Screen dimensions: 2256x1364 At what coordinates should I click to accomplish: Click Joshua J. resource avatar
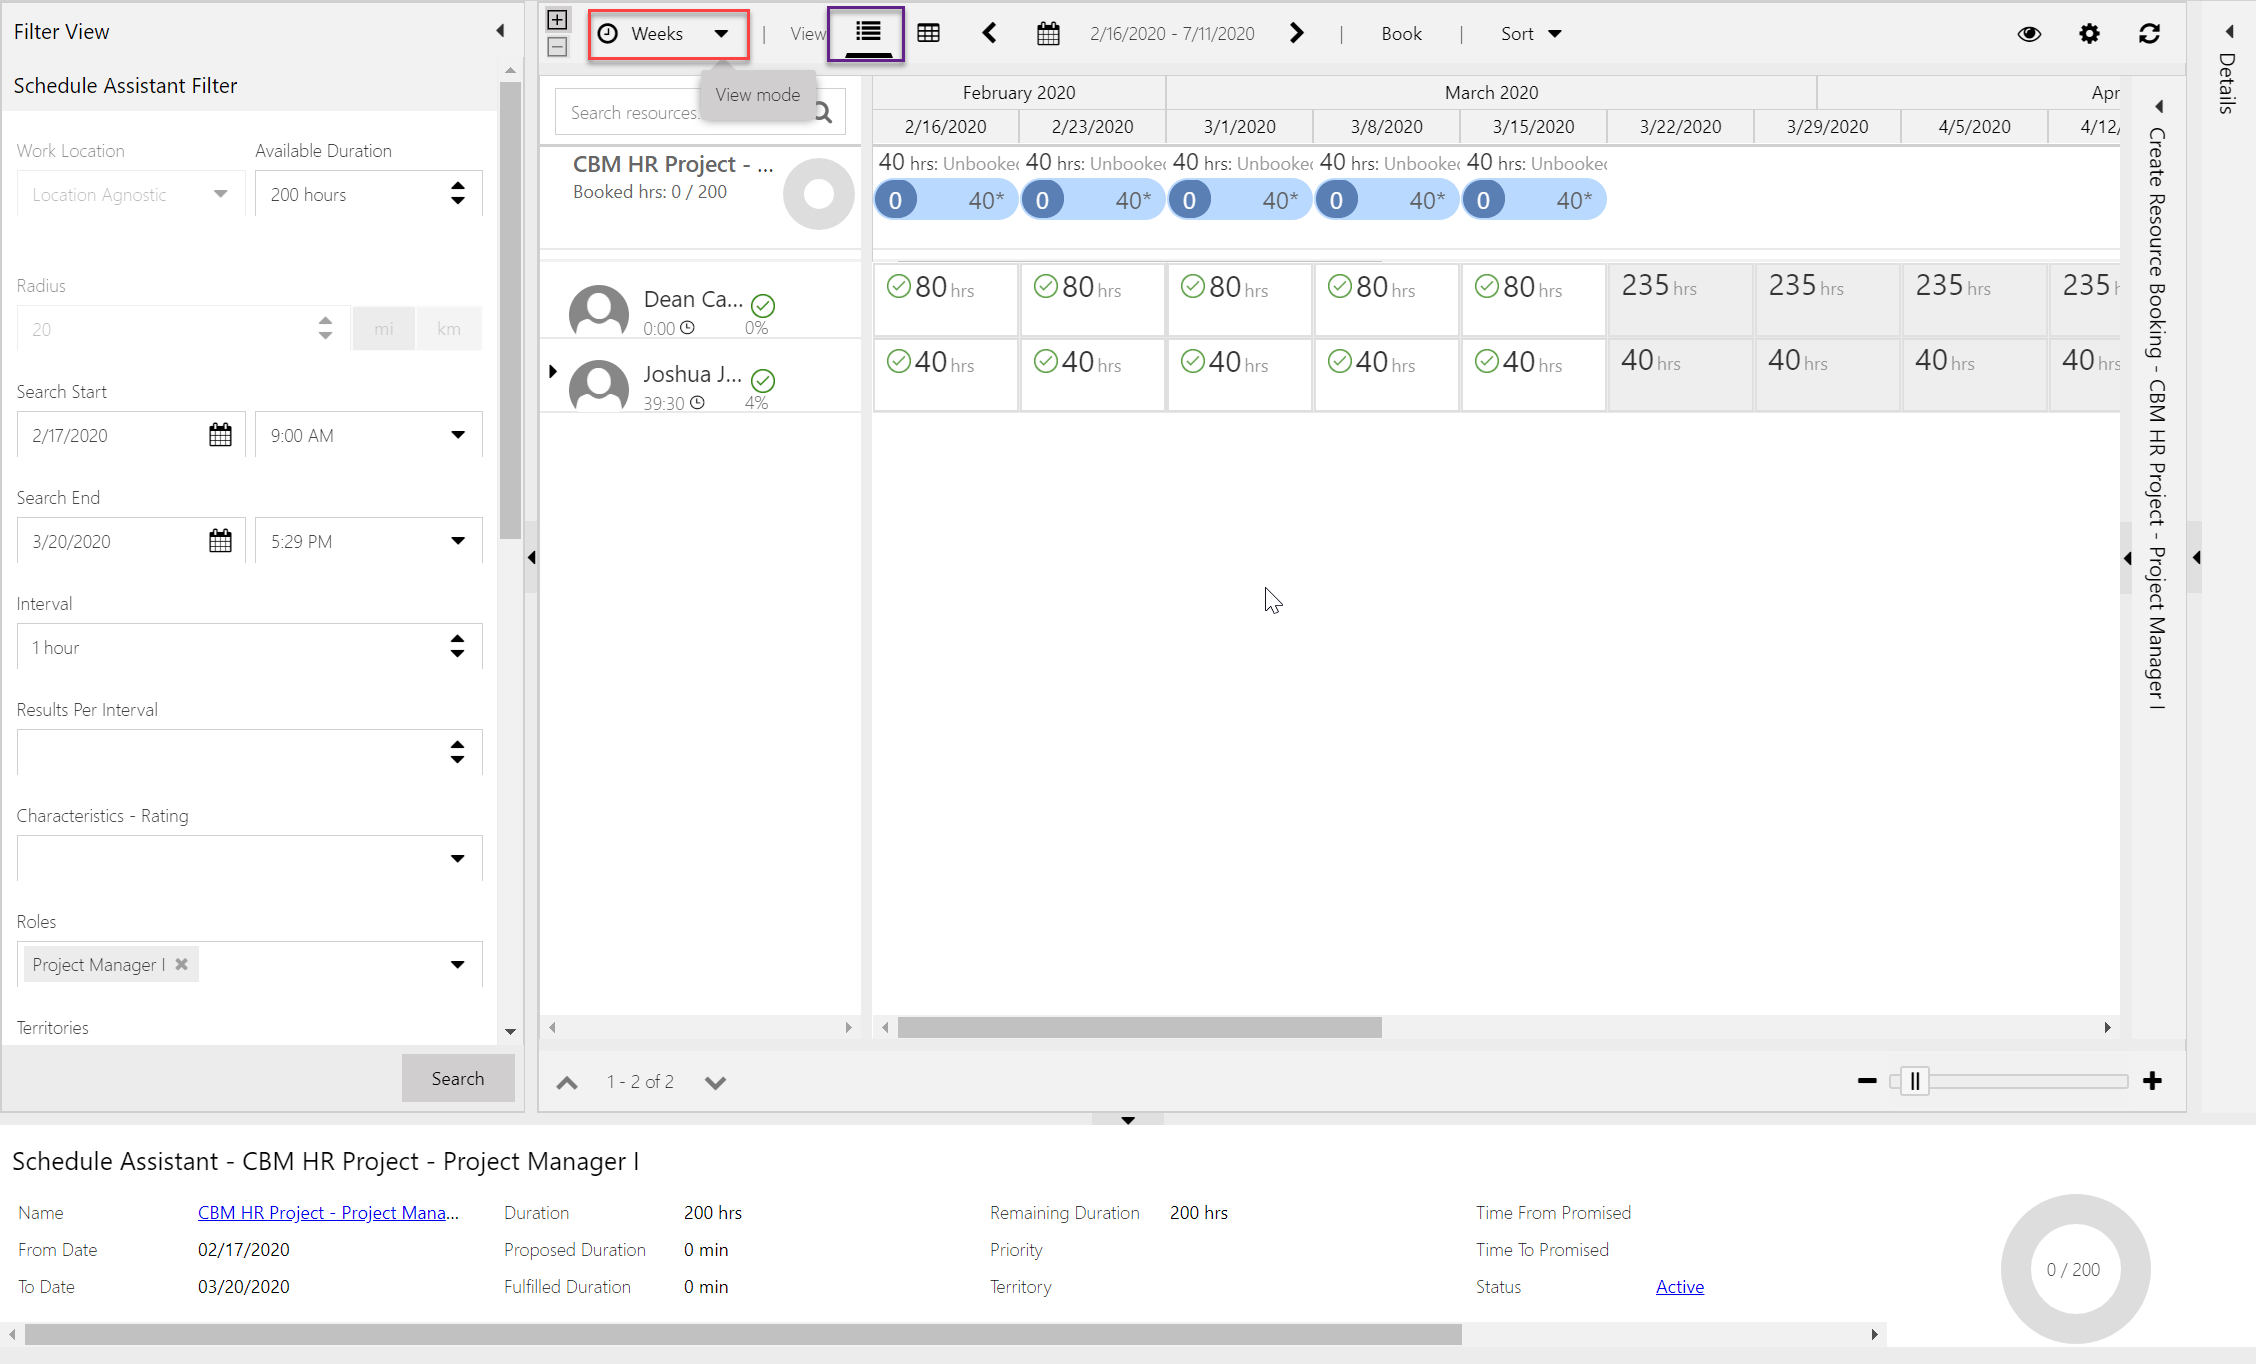(x=599, y=386)
